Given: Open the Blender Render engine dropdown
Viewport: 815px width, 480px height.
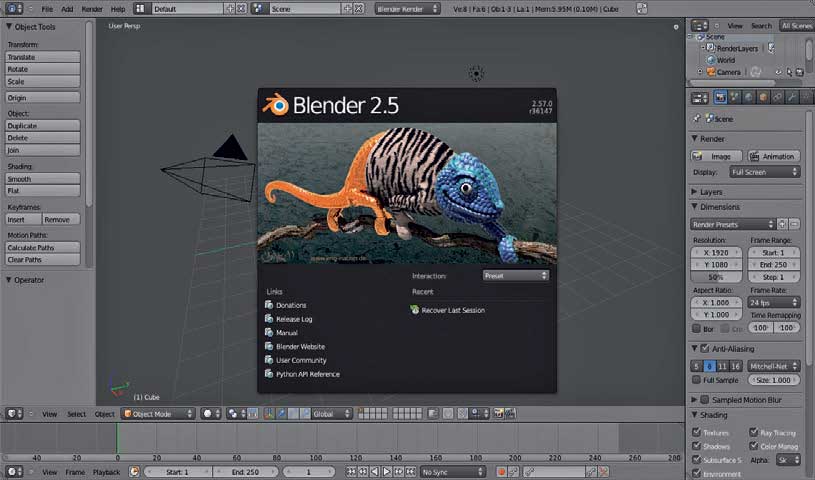Looking at the screenshot, I should [x=408, y=9].
